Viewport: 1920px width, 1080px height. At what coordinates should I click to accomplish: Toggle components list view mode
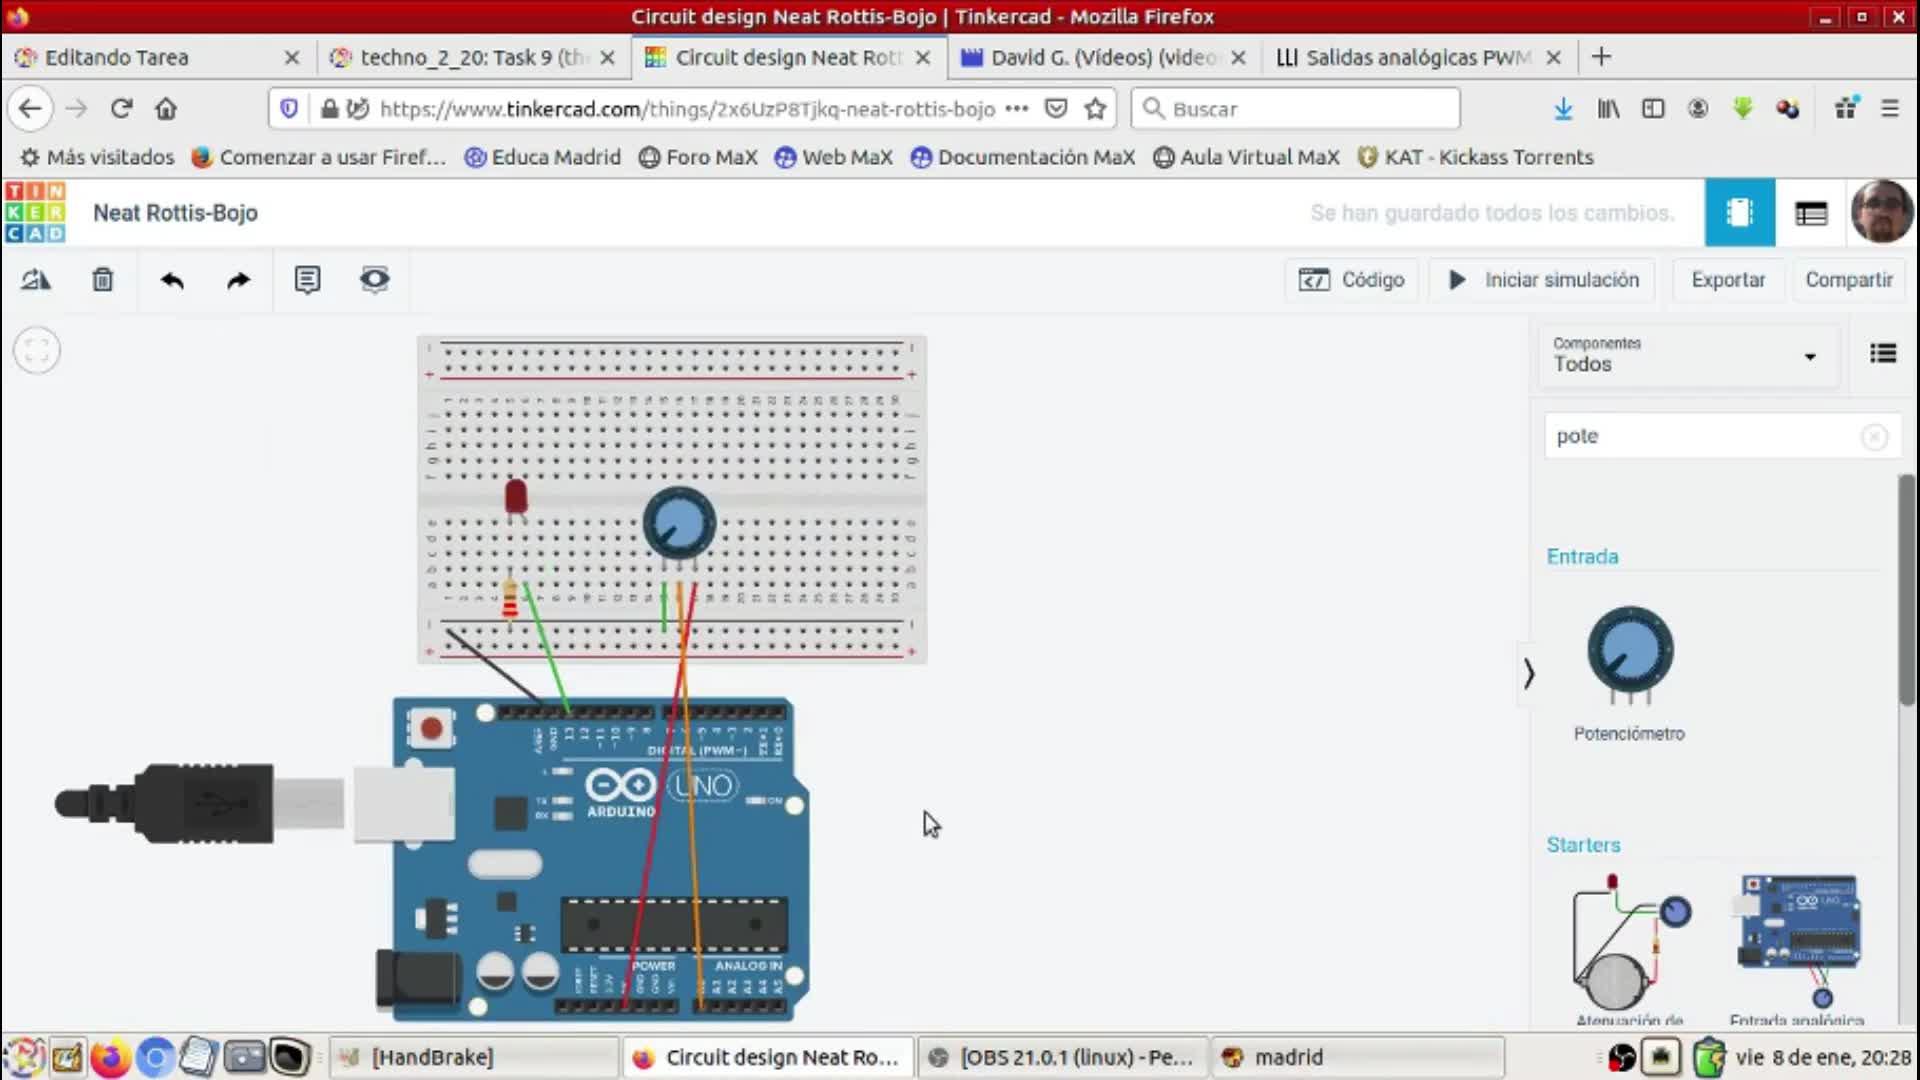coord(1882,354)
